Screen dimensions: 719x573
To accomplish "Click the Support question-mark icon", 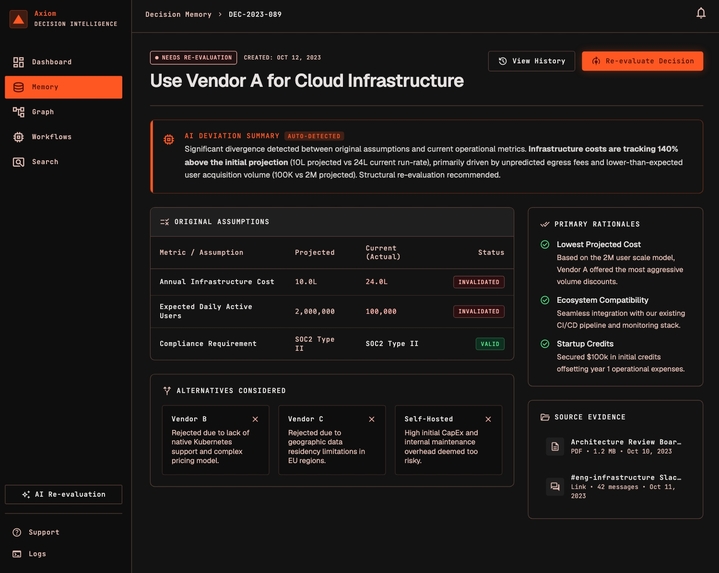I will coord(17,532).
